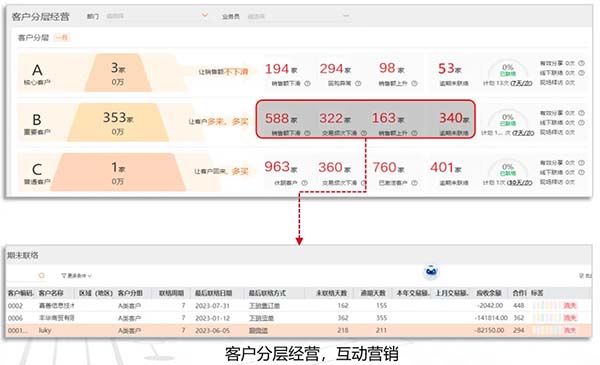Click help icon beside 98 sales rise
Image resolution: width=600 pixels, height=365 pixels.
[414, 83]
